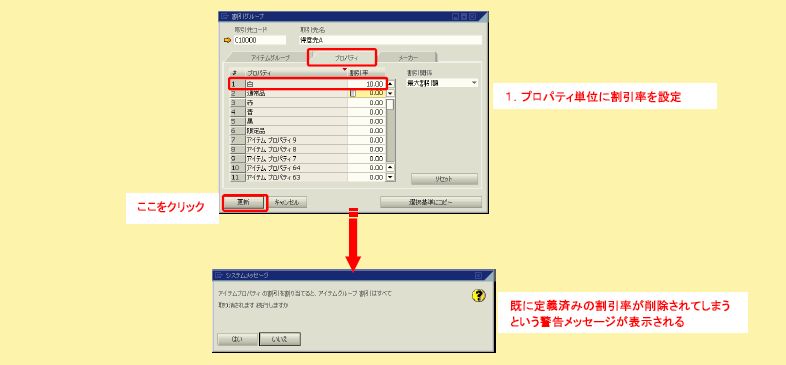The width and height of the screenshot is (786, 365).
Task: Confirm with はい in the system message
Action: click(237, 339)
